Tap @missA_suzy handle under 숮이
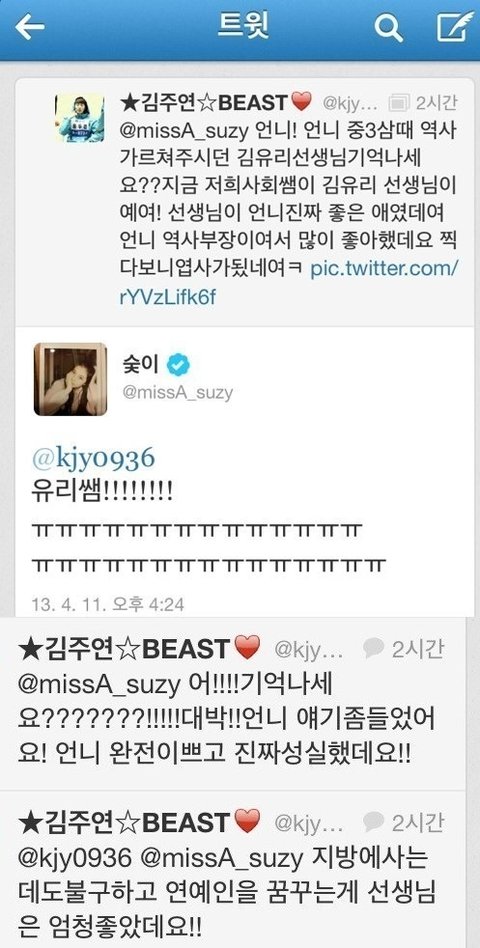This screenshot has height=948, width=480. point(177,392)
